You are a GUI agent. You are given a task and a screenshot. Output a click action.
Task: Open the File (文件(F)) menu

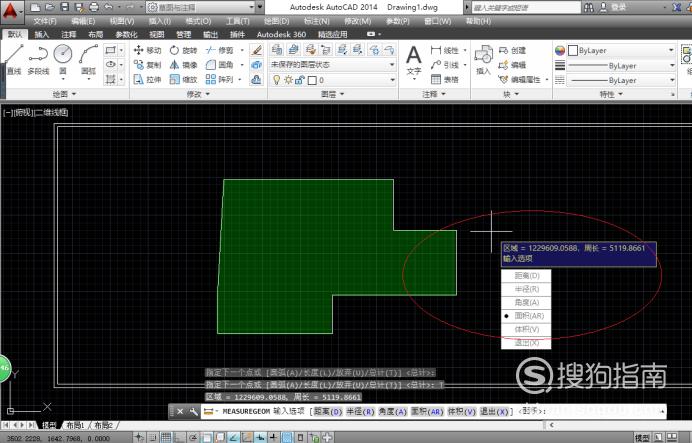45,21
